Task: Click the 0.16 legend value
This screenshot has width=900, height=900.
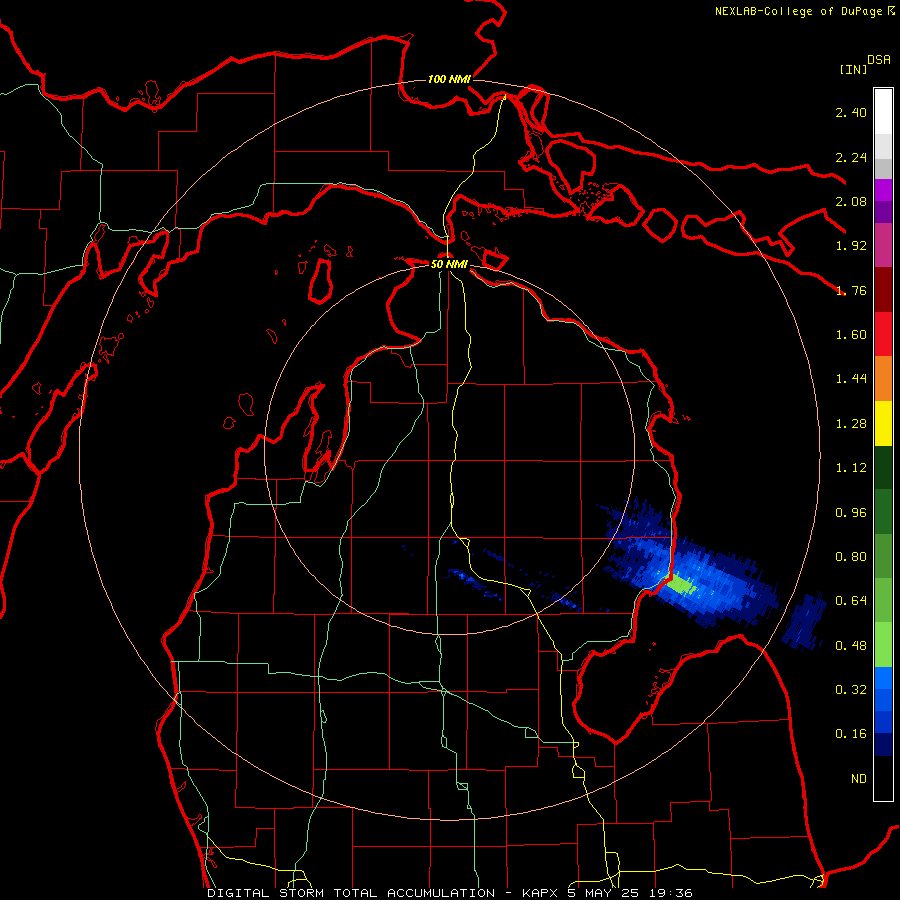Action: click(x=851, y=734)
